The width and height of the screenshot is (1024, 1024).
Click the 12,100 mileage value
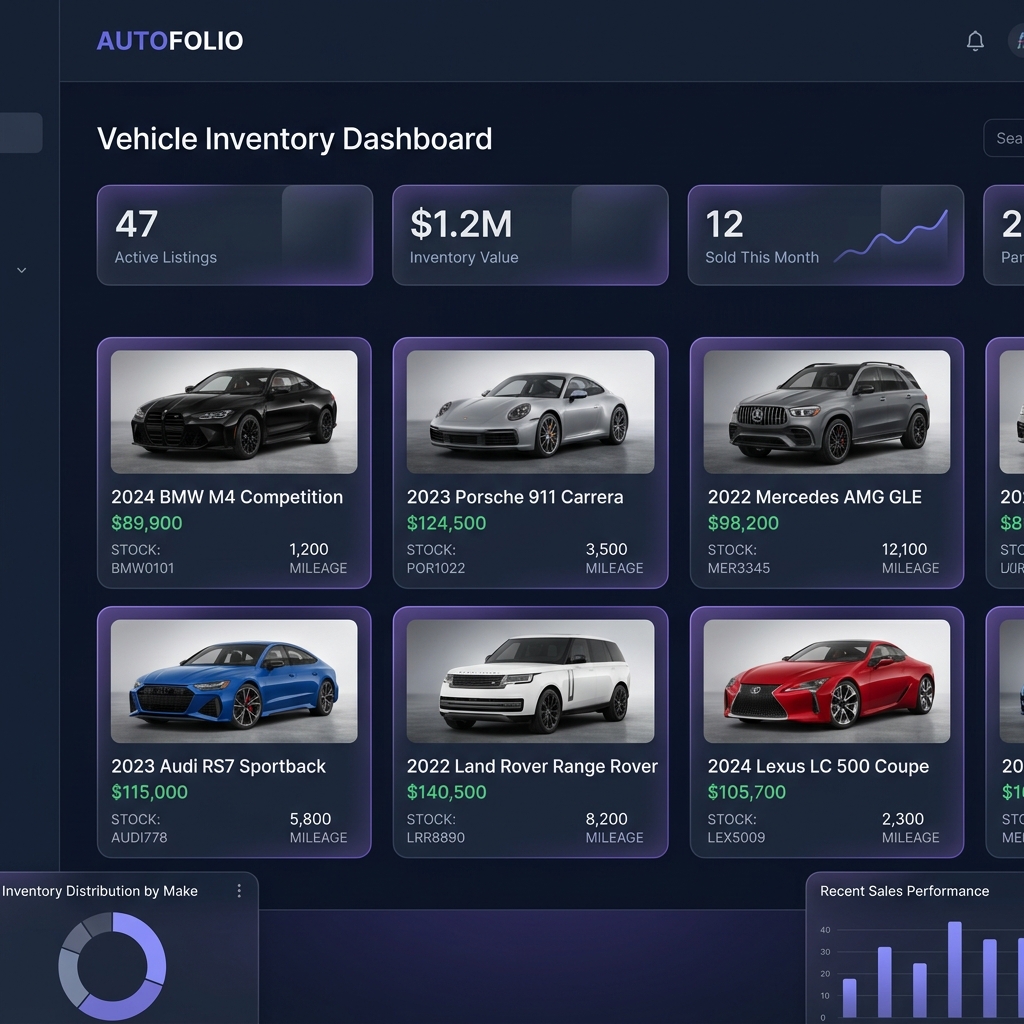[x=904, y=549]
